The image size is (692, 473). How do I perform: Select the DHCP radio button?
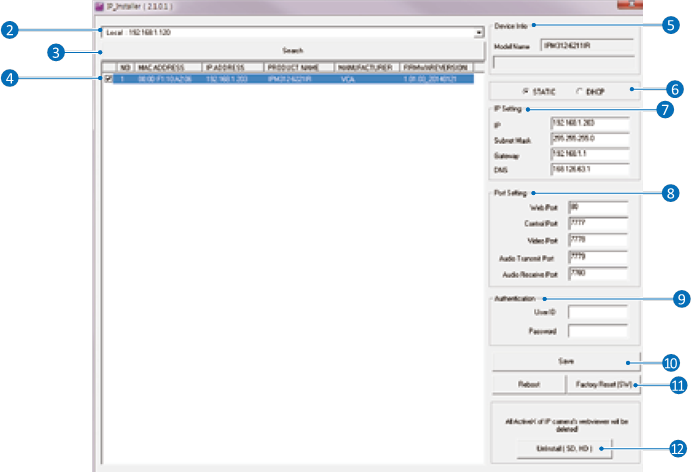click(x=579, y=91)
